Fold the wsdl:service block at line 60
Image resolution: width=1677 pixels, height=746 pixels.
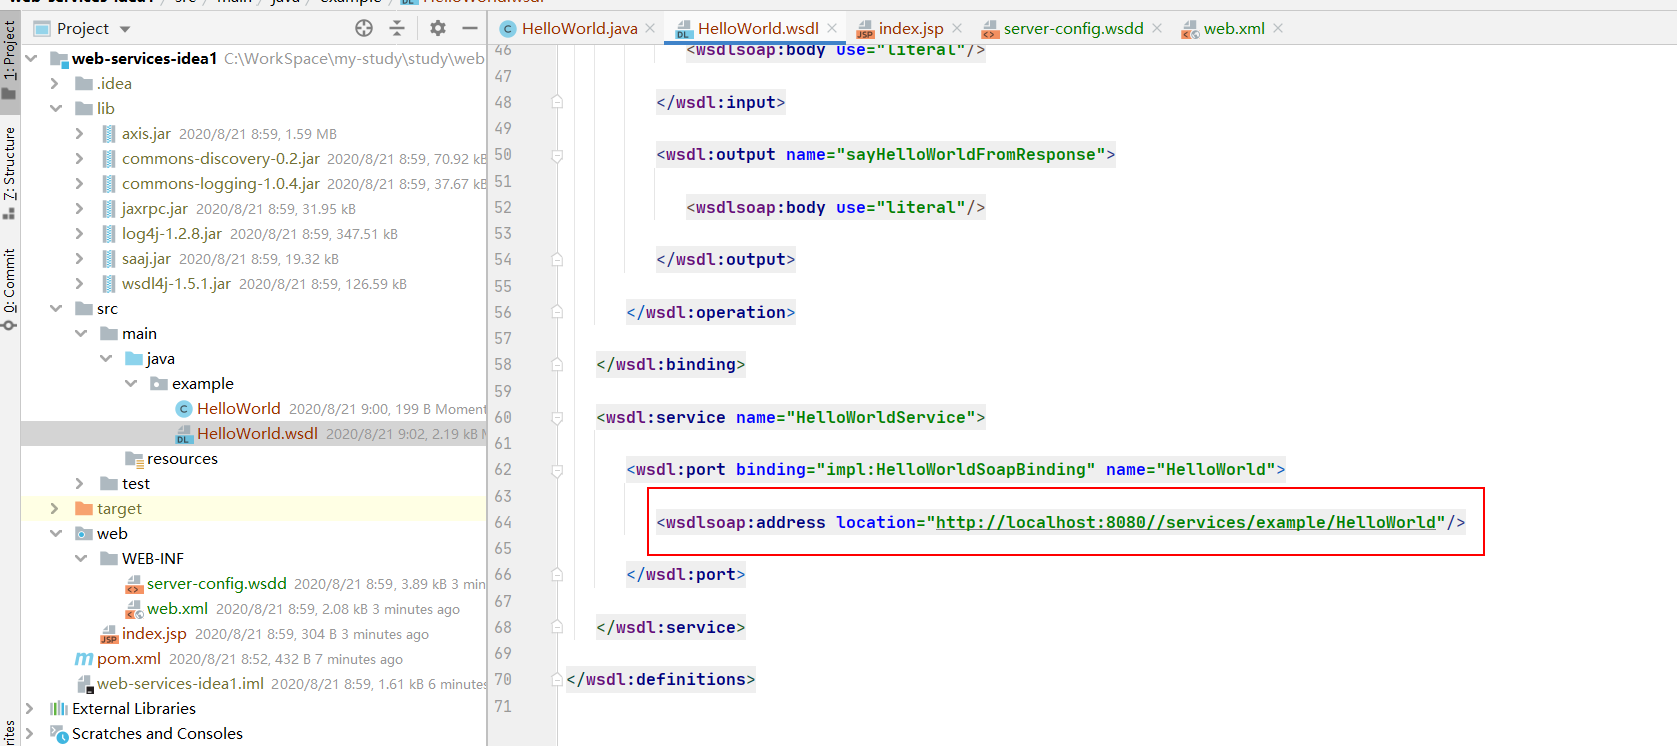tap(557, 417)
